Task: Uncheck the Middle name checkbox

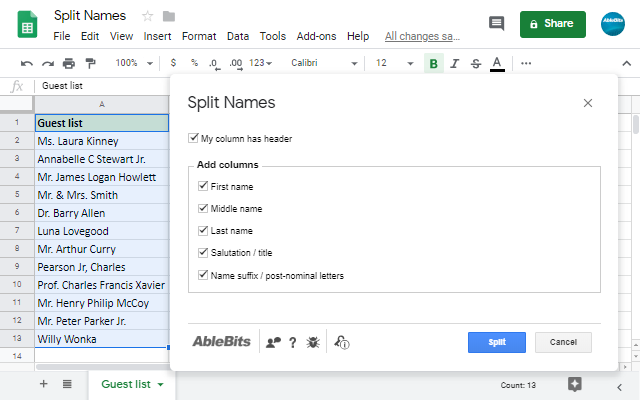Action: click(x=203, y=208)
